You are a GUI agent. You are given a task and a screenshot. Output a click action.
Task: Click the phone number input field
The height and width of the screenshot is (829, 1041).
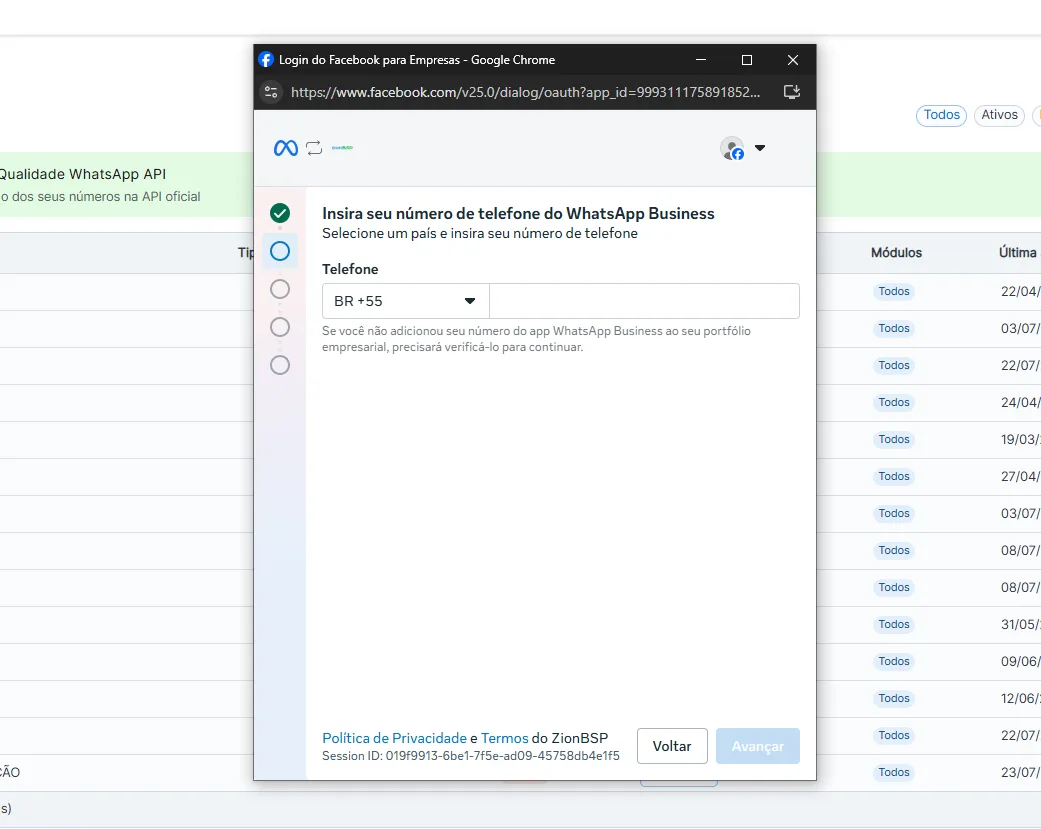(x=644, y=301)
